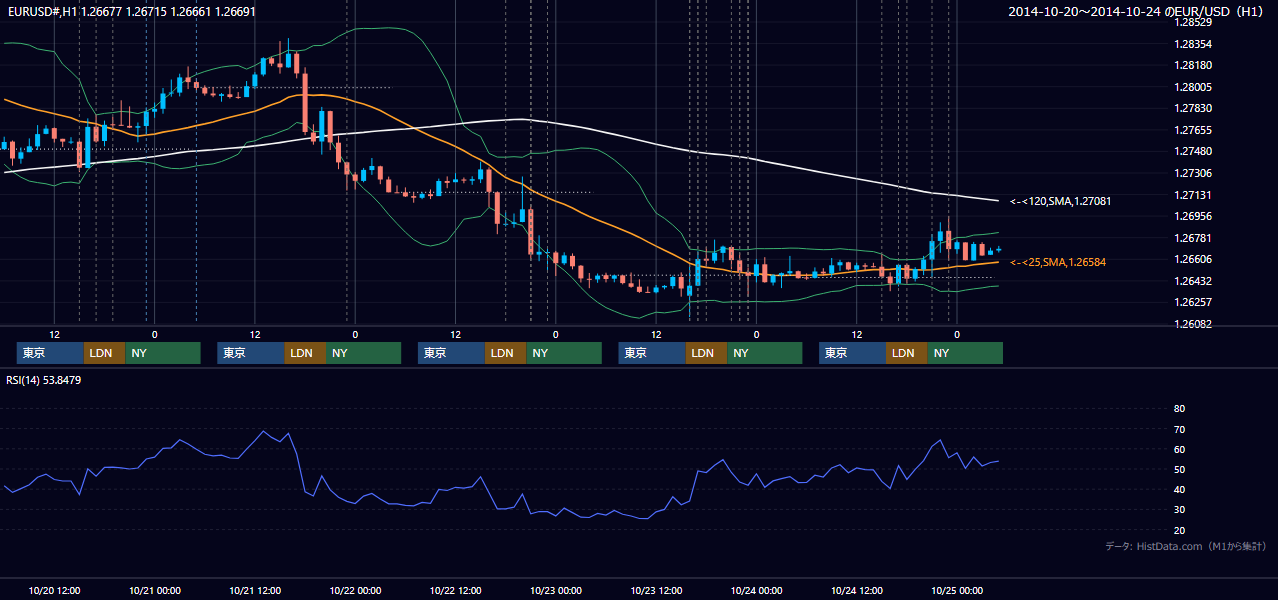1278x600 pixels.
Task: Click the 10/23 12:00 time axis label
Action: pyautogui.click(x=657, y=590)
